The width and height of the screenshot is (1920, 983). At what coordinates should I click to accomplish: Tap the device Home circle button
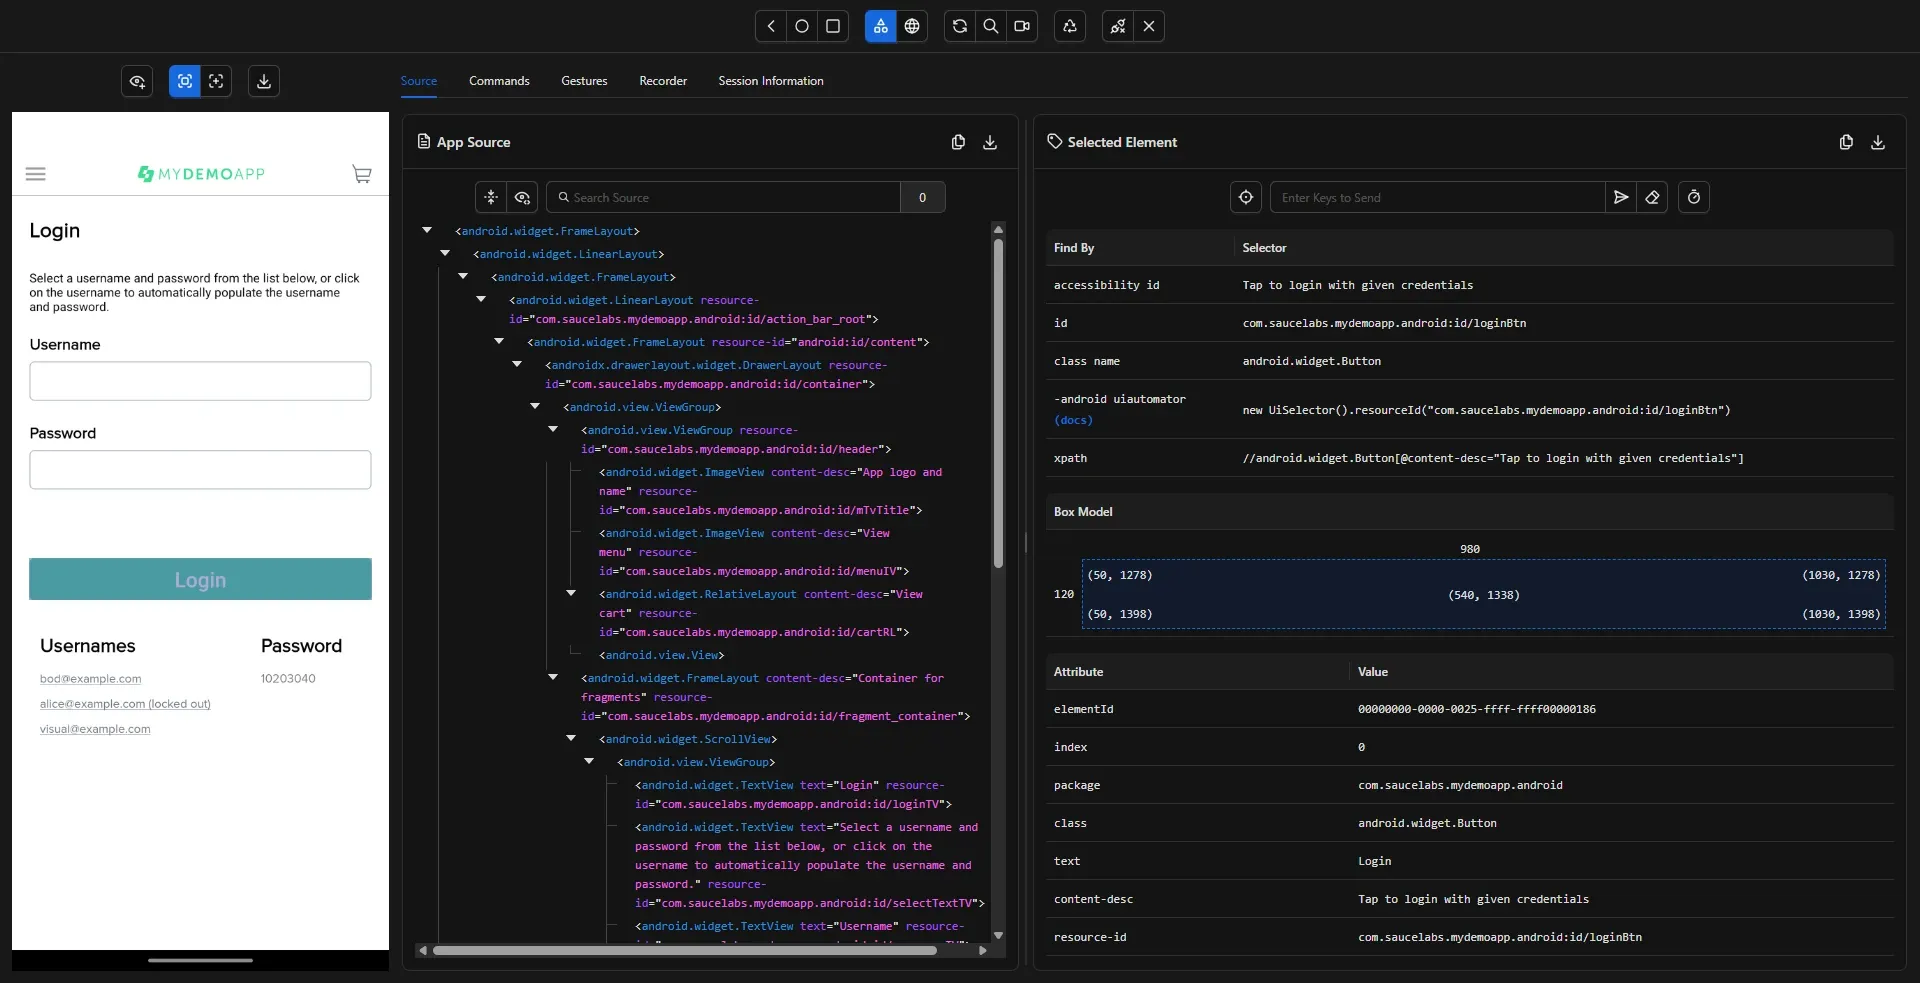tap(802, 26)
